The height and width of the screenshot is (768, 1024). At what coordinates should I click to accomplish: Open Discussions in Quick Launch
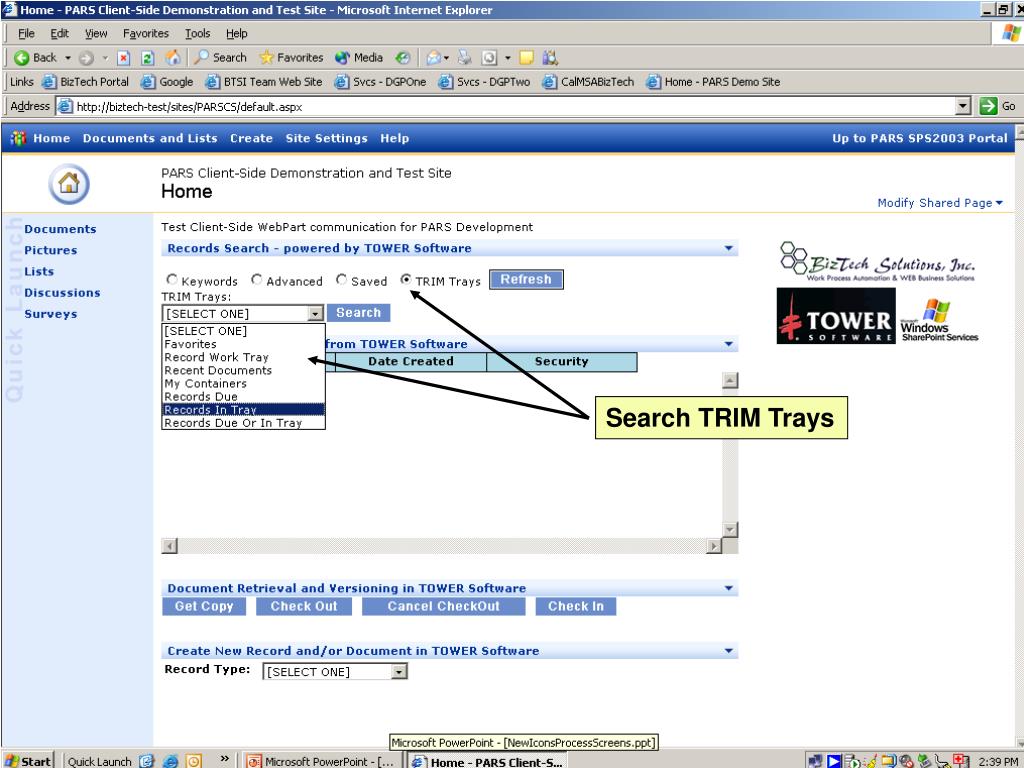click(x=62, y=293)
